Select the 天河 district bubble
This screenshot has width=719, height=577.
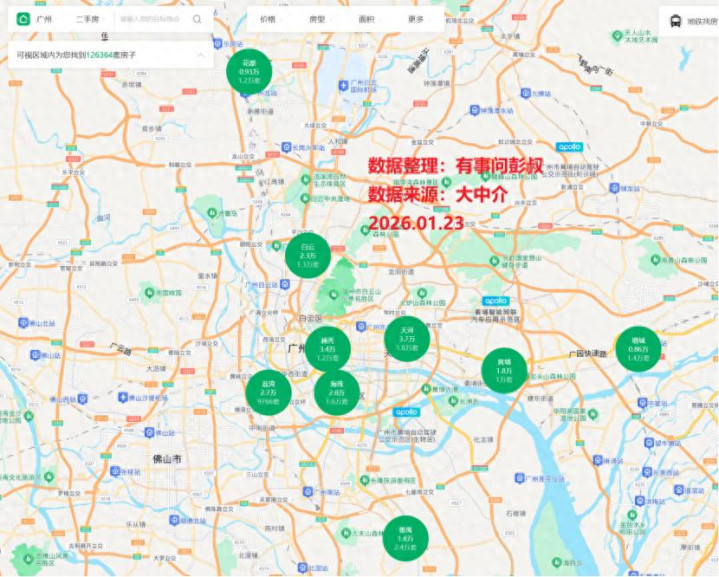click(407, 338)
